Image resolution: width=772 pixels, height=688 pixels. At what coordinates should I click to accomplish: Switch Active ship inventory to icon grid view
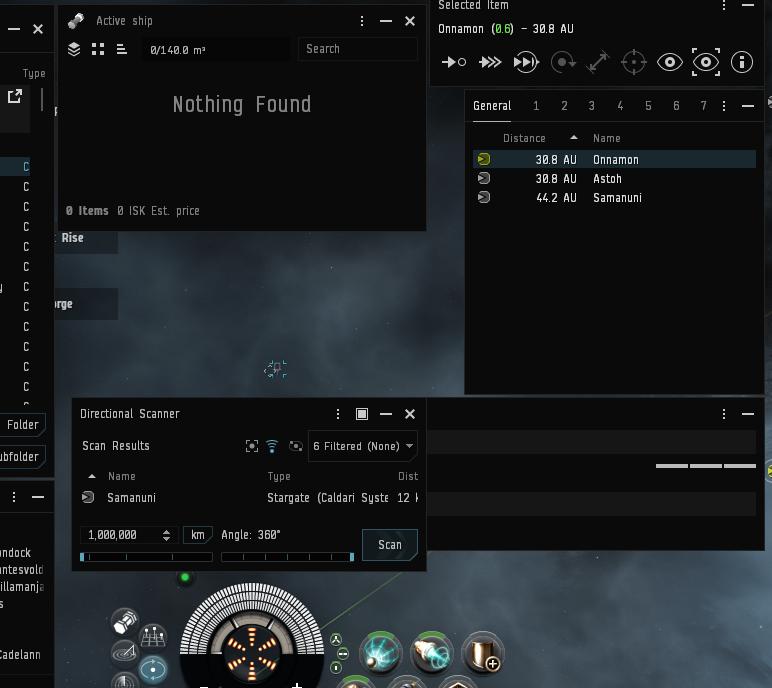pyautogui.click(x=98, y=49)
